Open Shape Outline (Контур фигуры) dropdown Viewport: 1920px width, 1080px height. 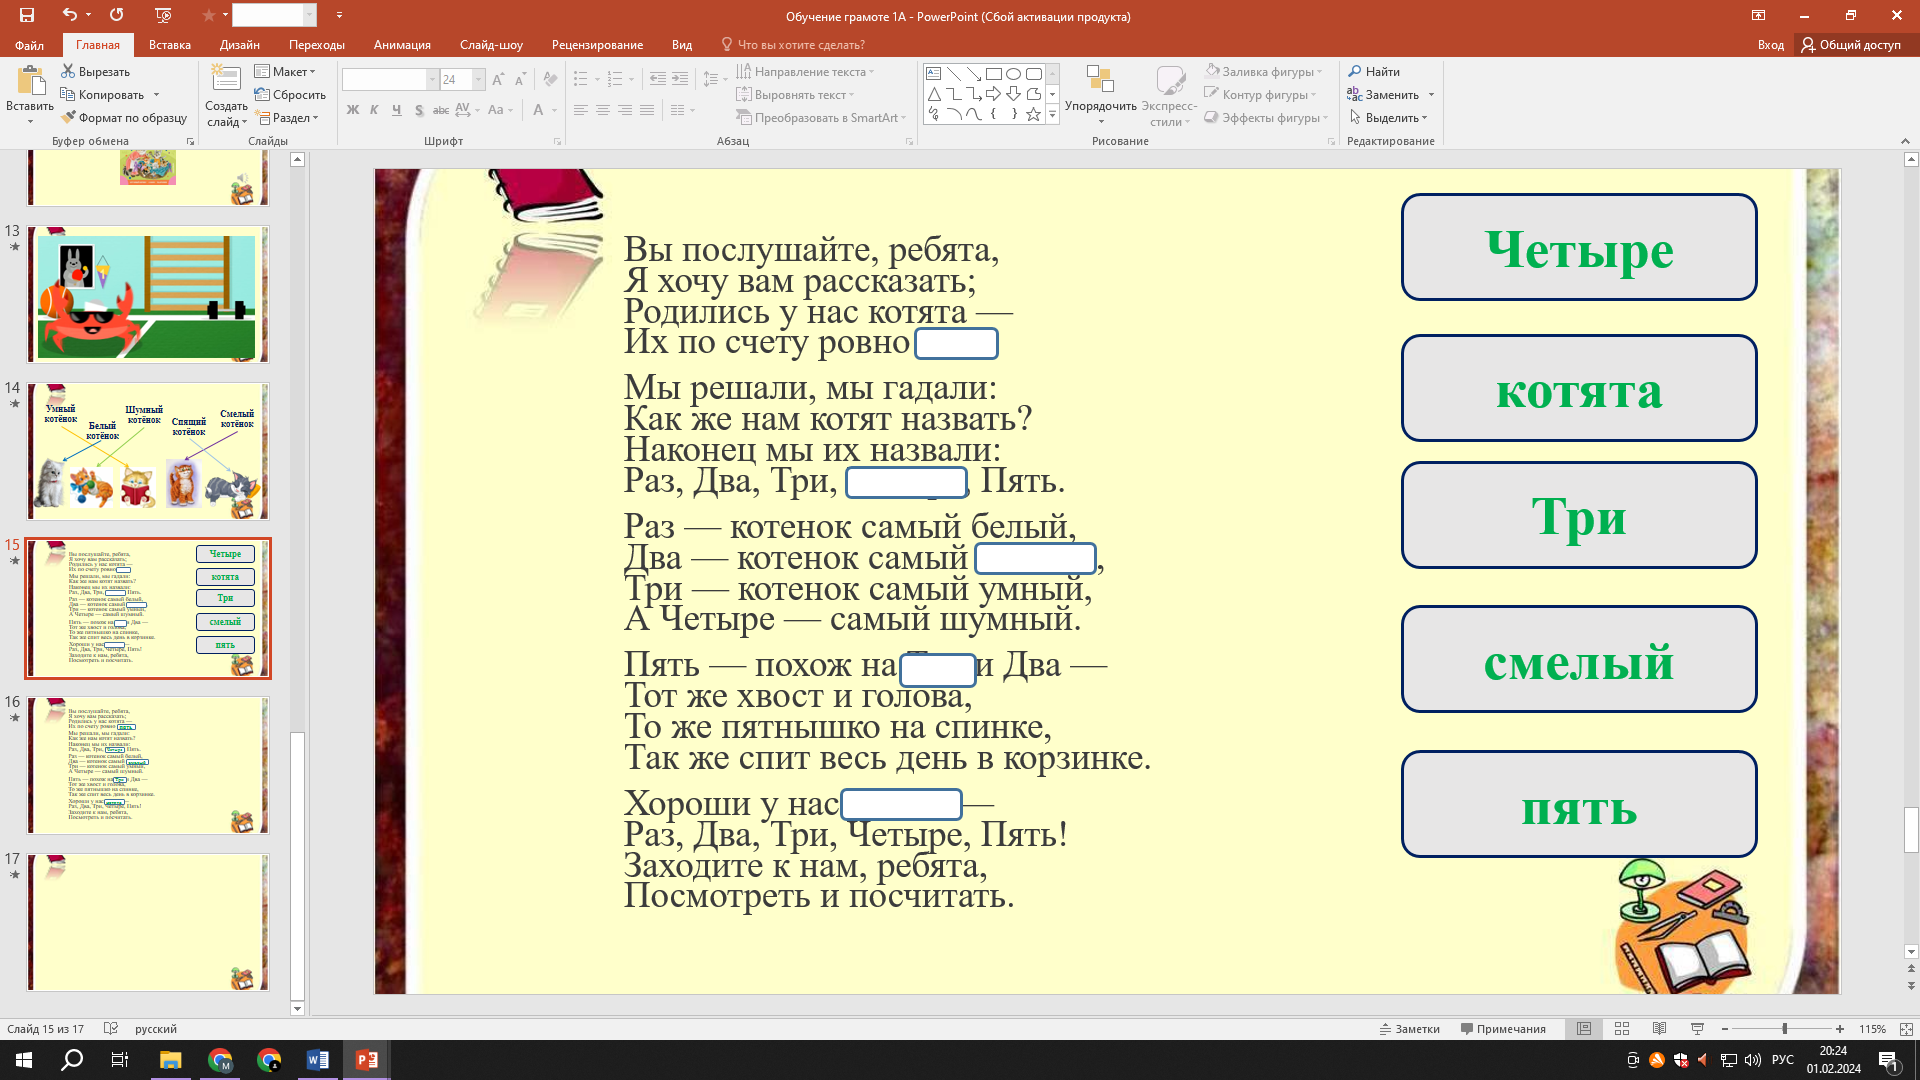pyautogui.click(x=1260, y=95)
